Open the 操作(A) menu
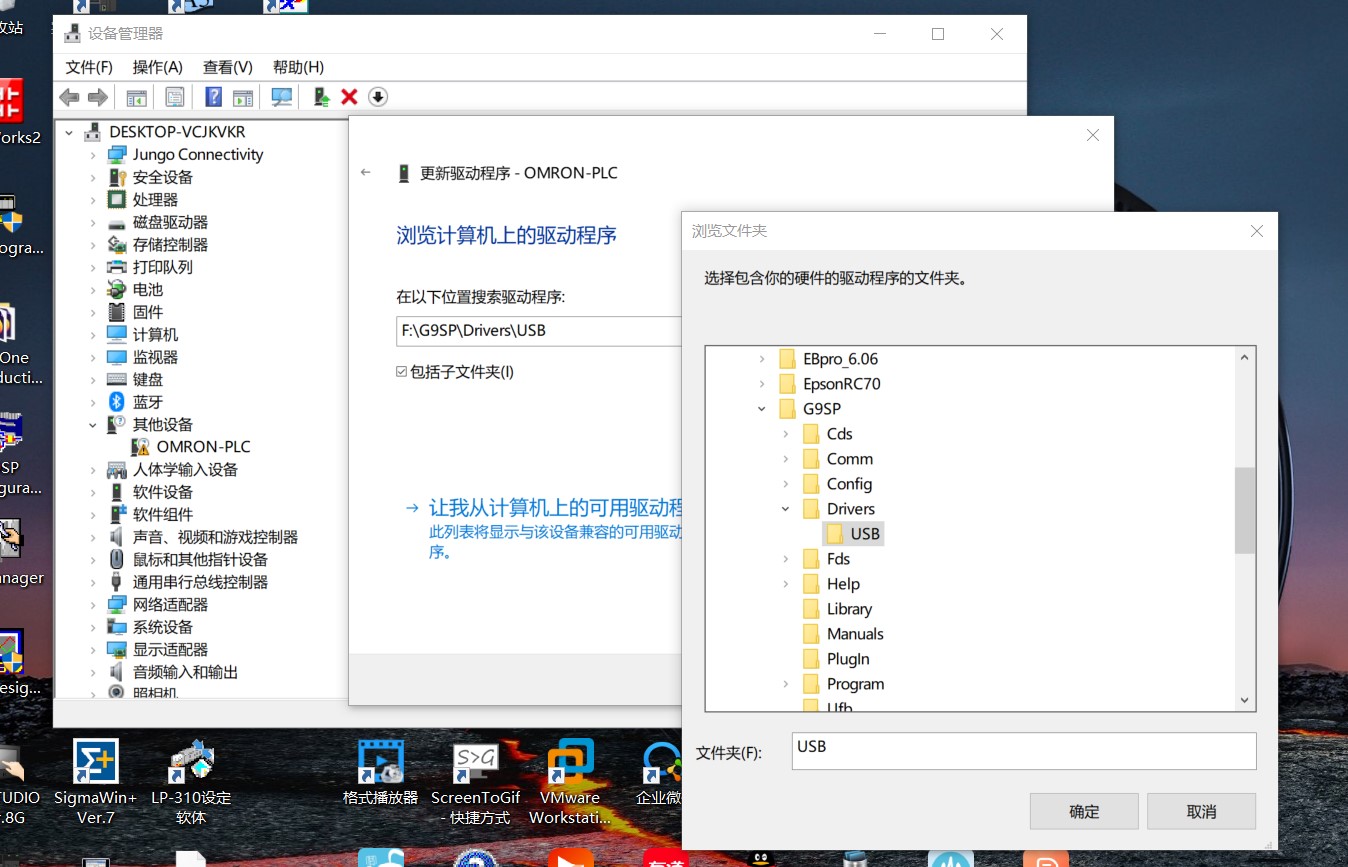This screenshot has height=867, width=1348. tap(157, 67)
